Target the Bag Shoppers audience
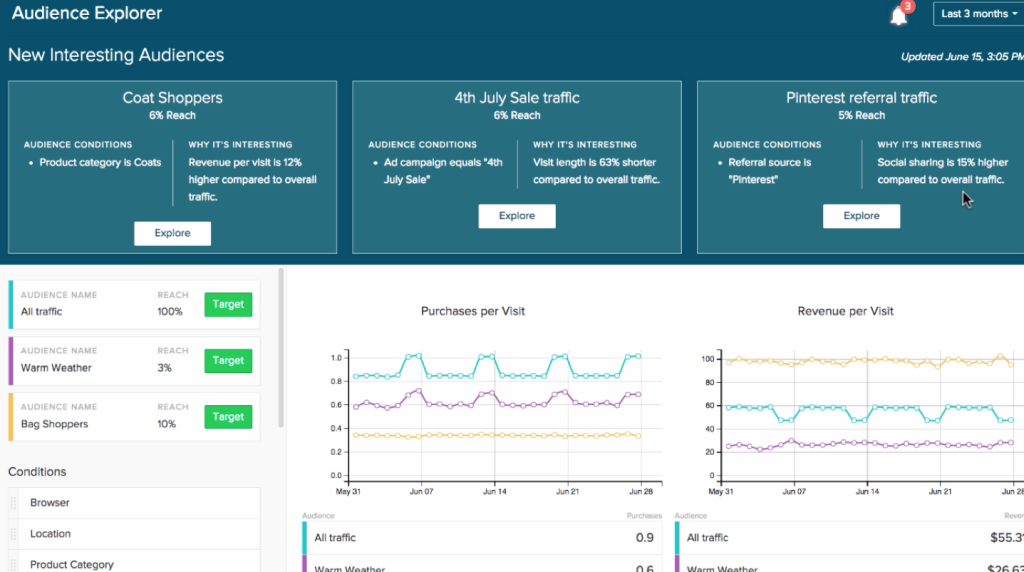Screen dimensions: 1024x572 pyautogui.click(x=228, y=417)
